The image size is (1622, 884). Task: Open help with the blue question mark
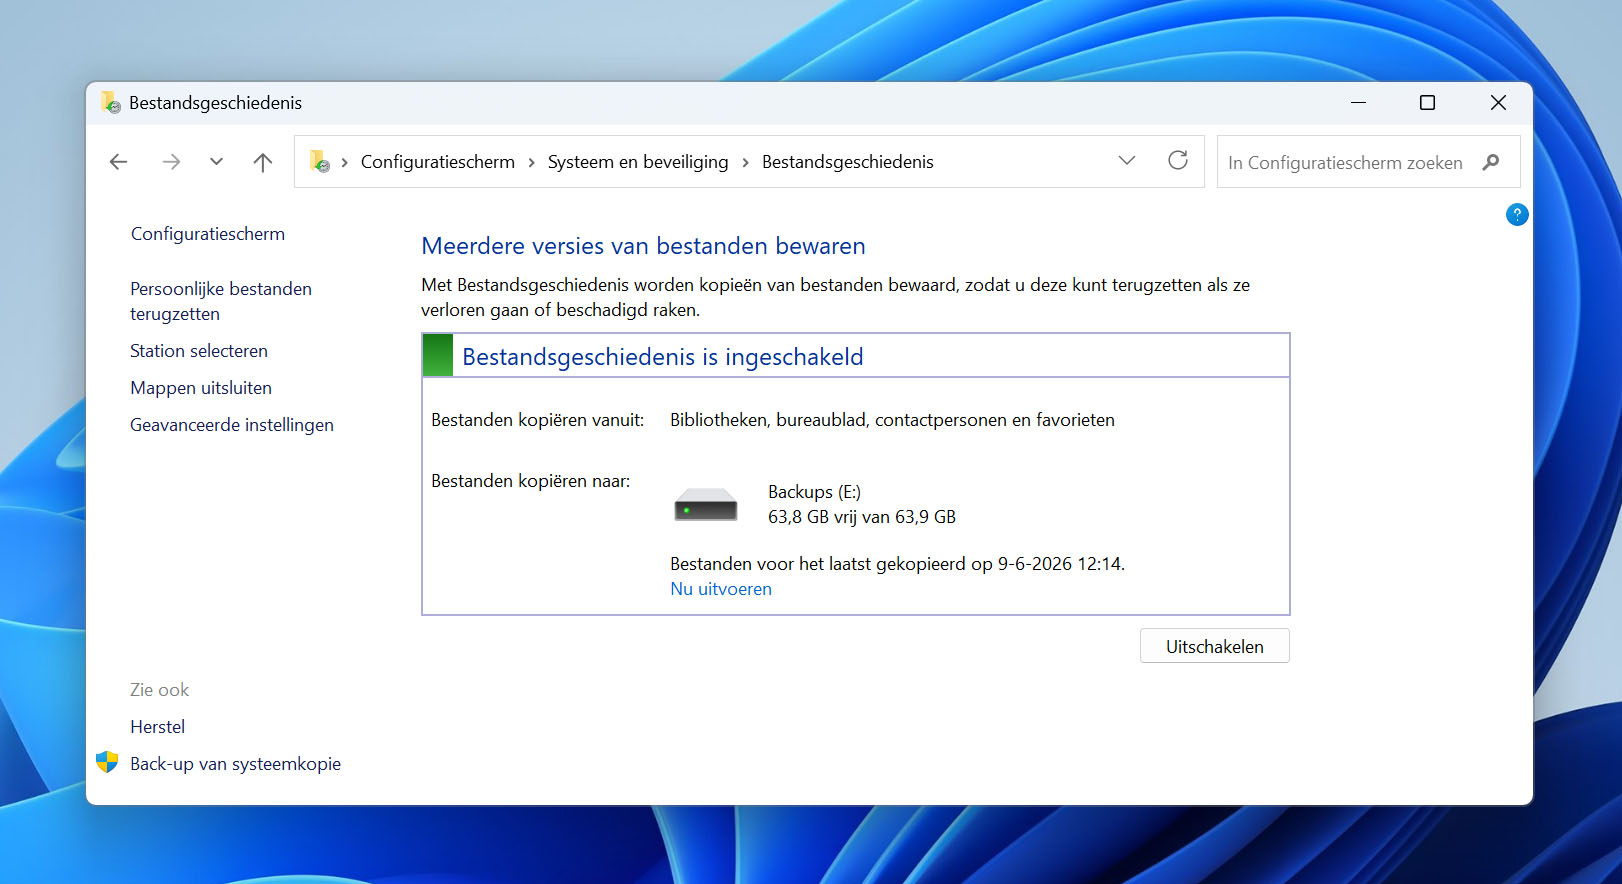[1517, 214]
